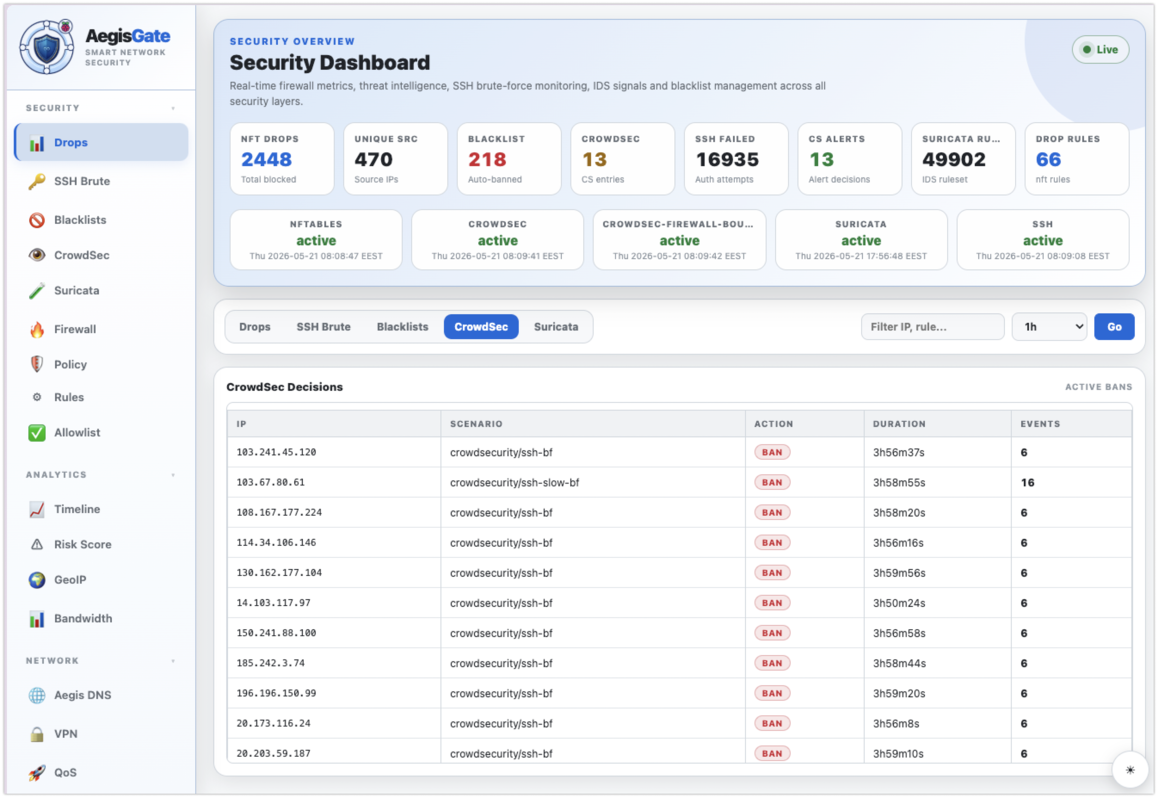Image resolution: width=1158 pixels, height=798 pixels.
Task: Open Firewall page in the sidebar
Action: 101,329
